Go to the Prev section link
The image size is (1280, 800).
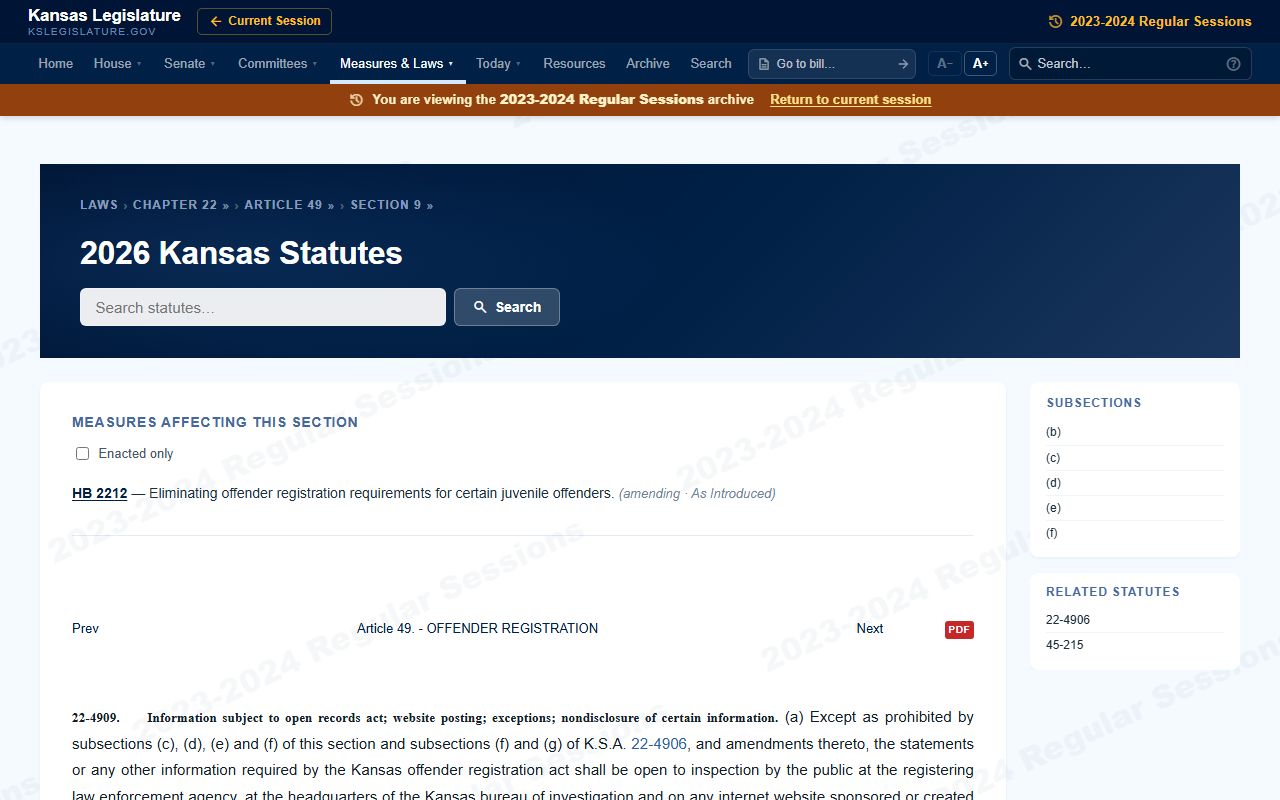point(85,629)
